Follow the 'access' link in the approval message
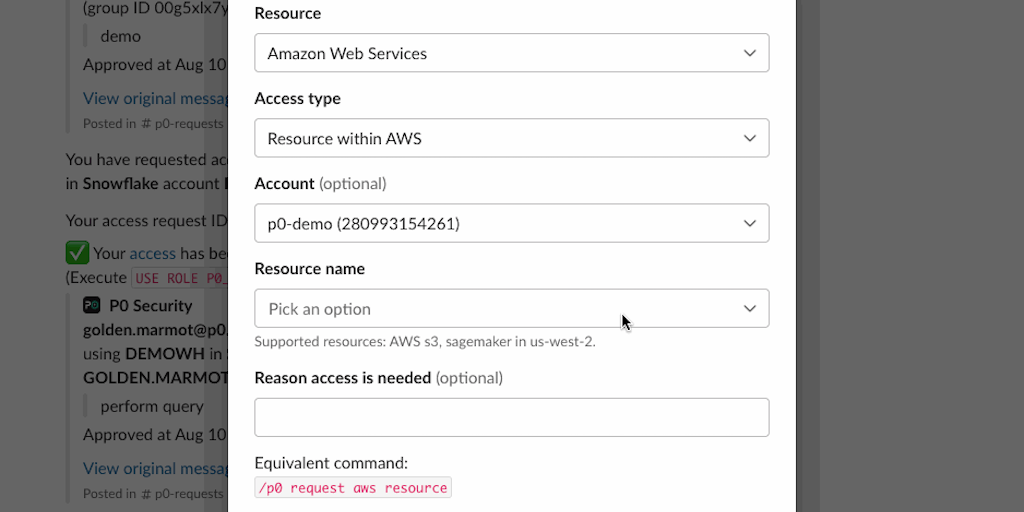 pyautogui.click(x=152, y=253)
